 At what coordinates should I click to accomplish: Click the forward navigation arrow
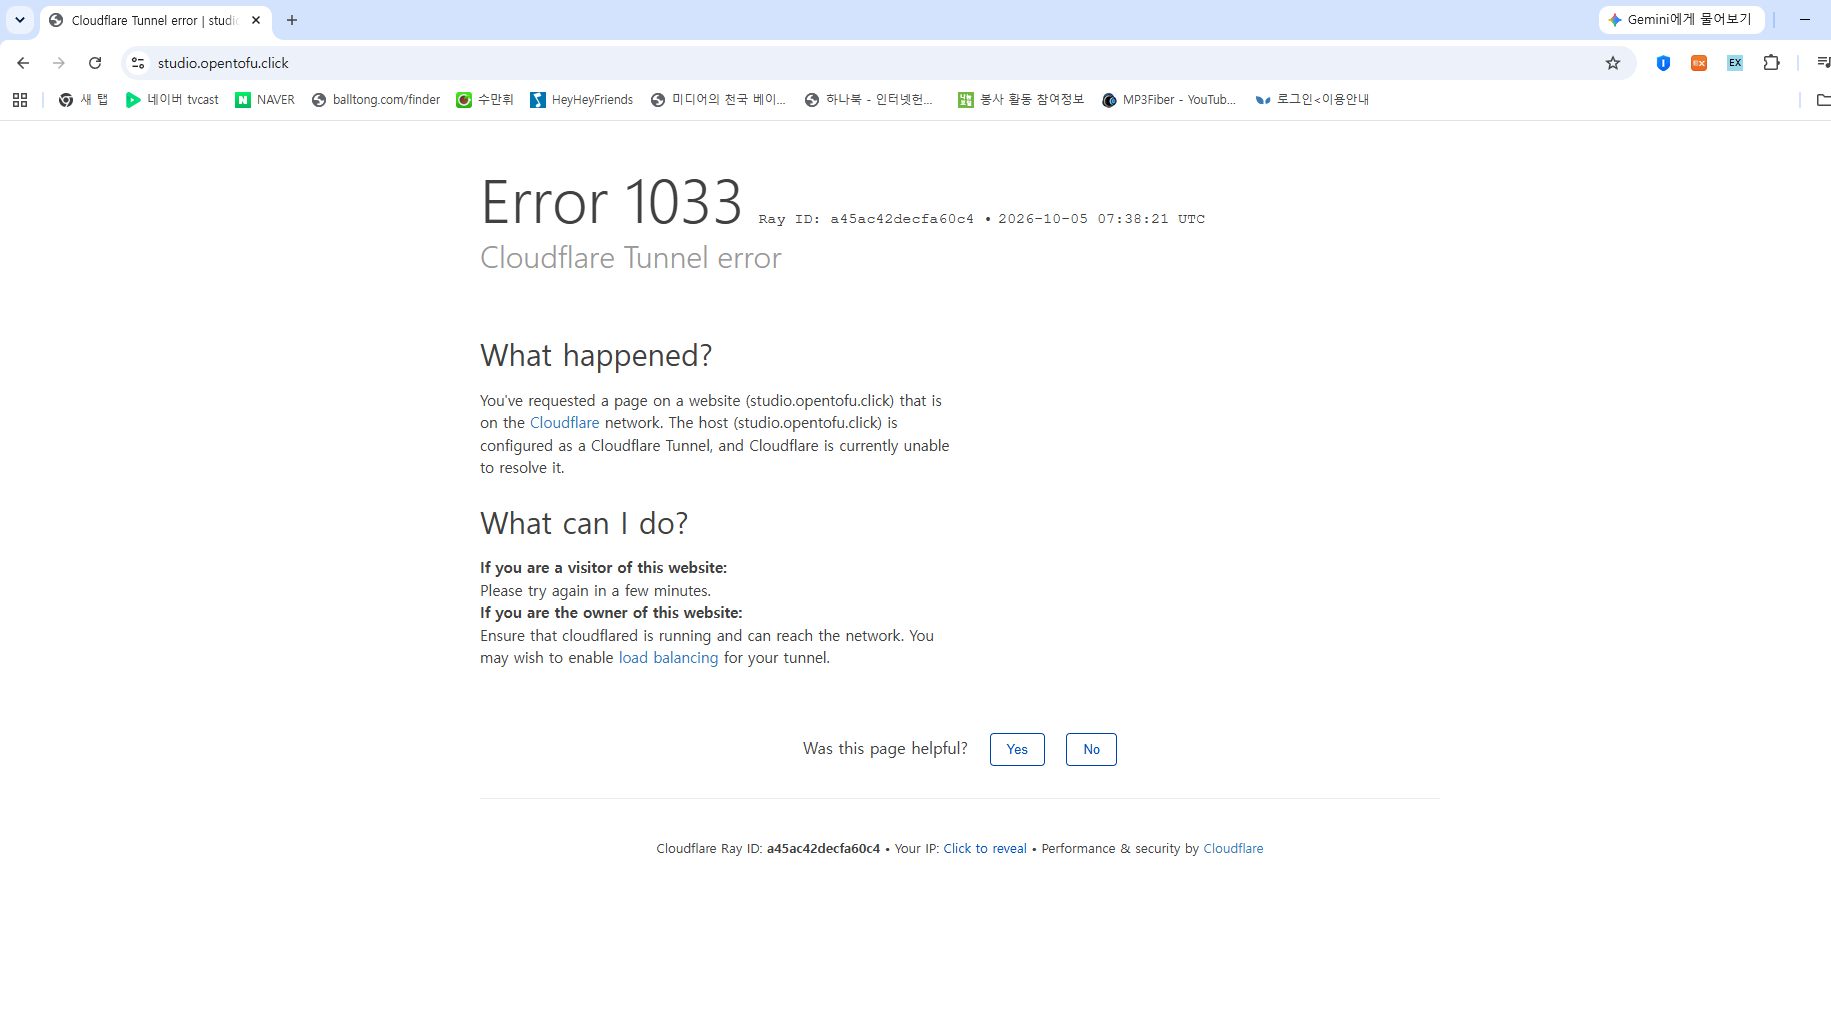tap(59, 63)
